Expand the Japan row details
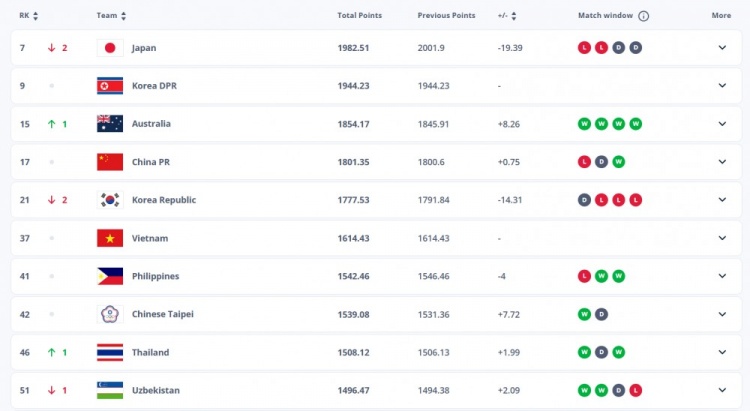 point(722,48)
